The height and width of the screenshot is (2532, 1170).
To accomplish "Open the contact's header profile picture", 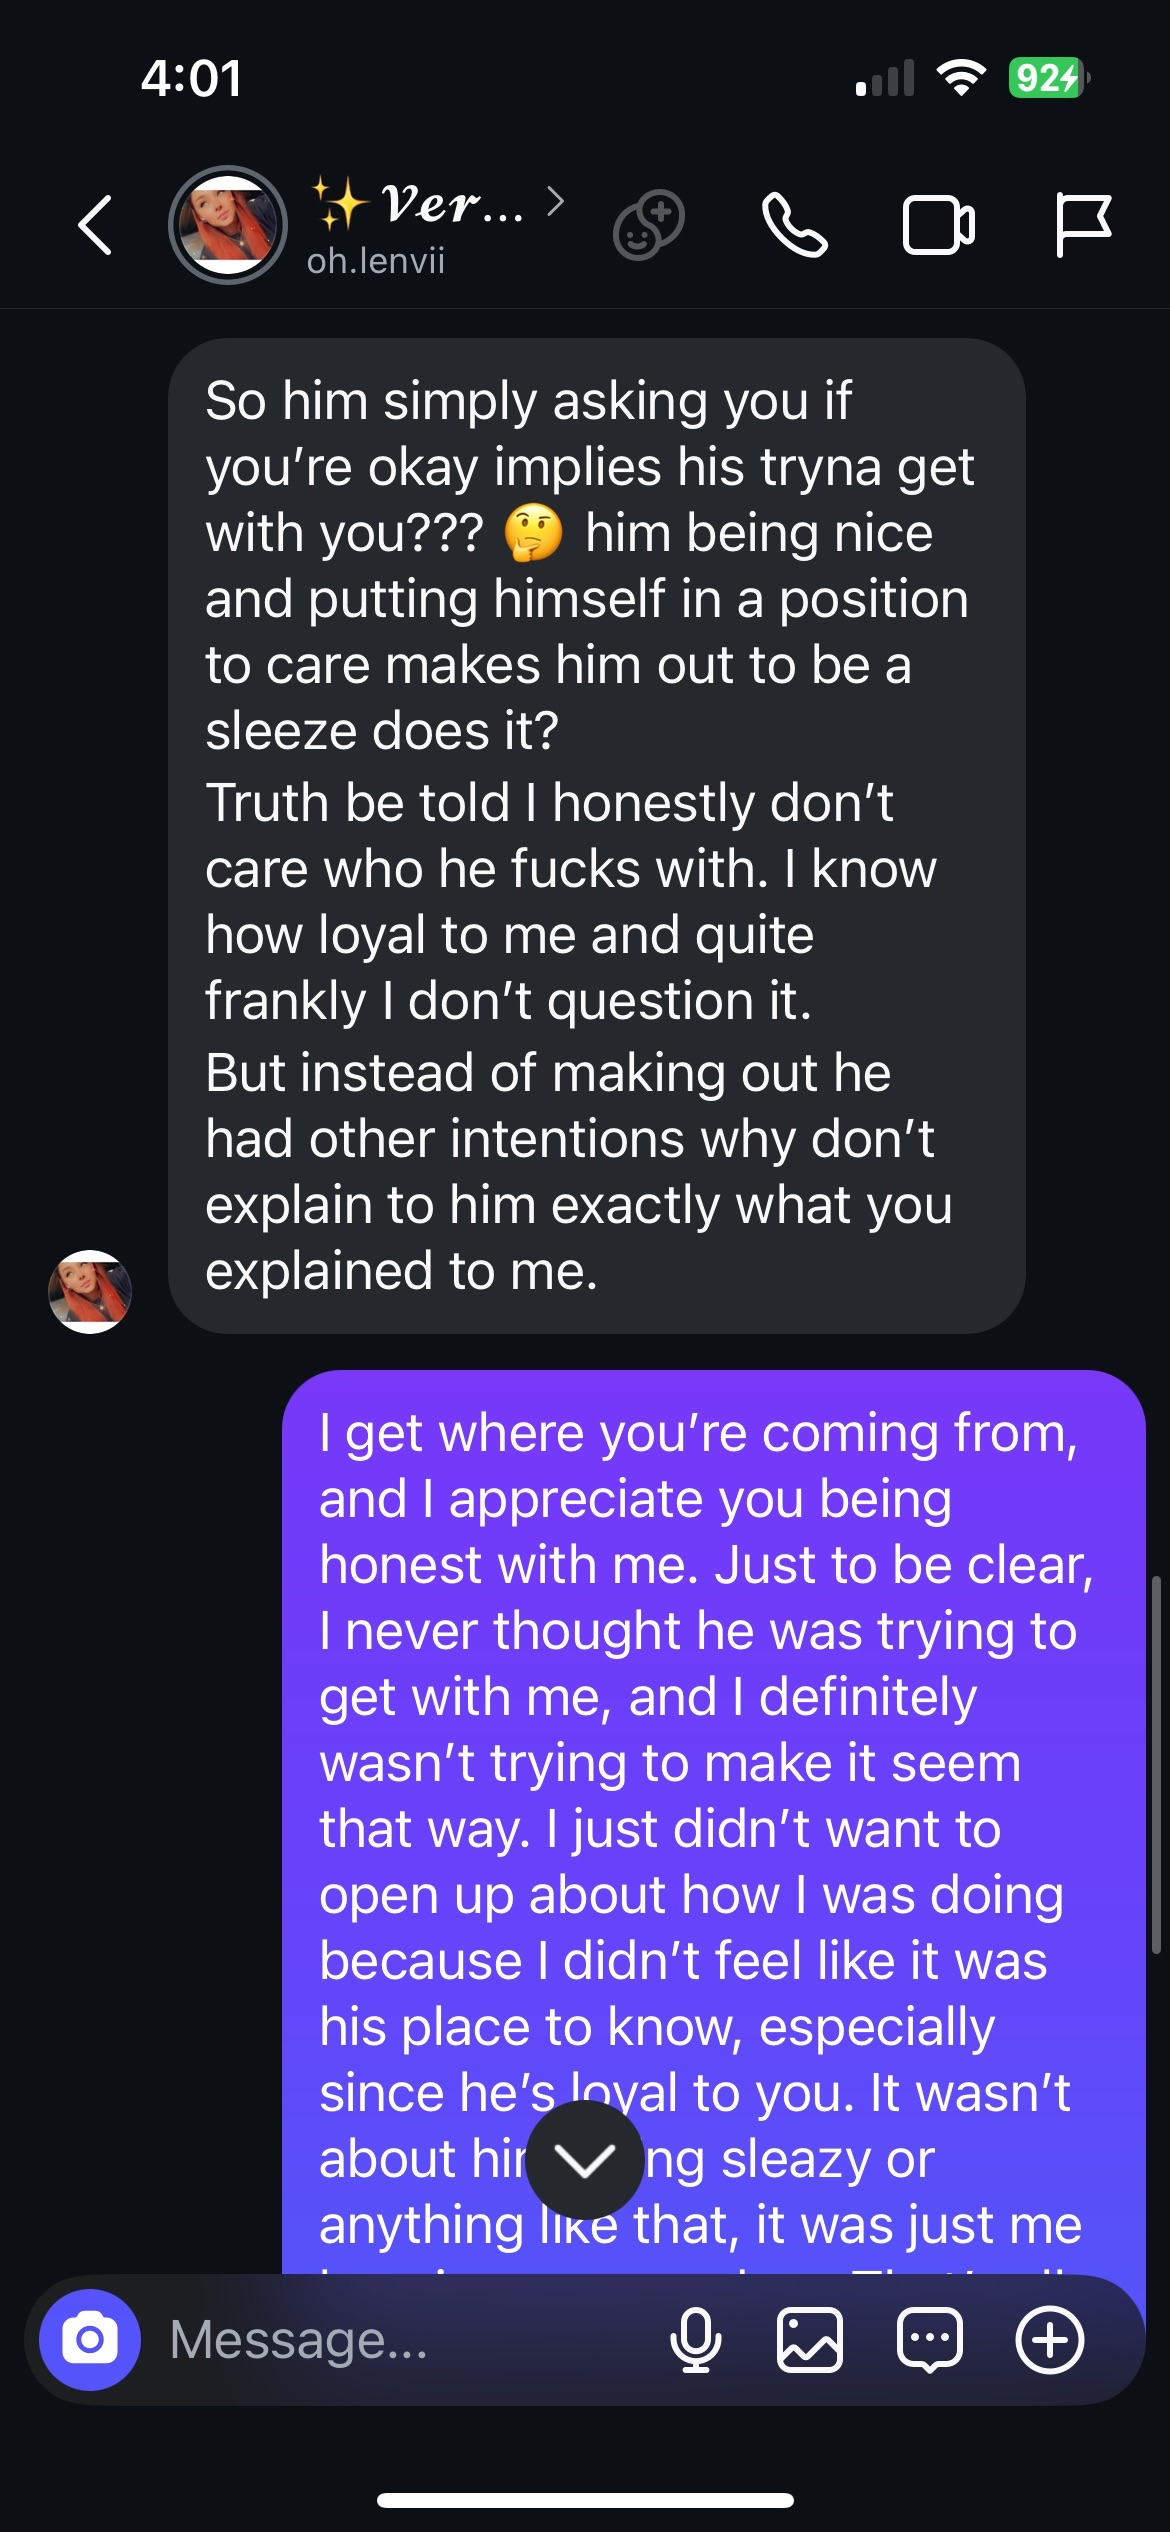I will point(228,225).
